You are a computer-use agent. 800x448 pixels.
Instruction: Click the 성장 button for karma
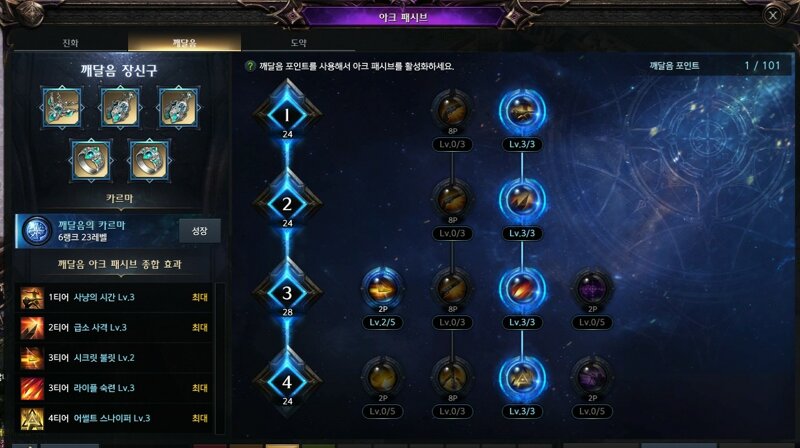pos(199,231)
